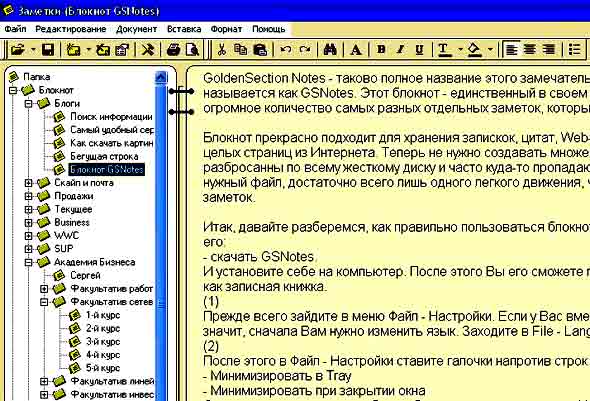
Task: Open the highlight color dropdown arrow
Action: click(490, 50)
